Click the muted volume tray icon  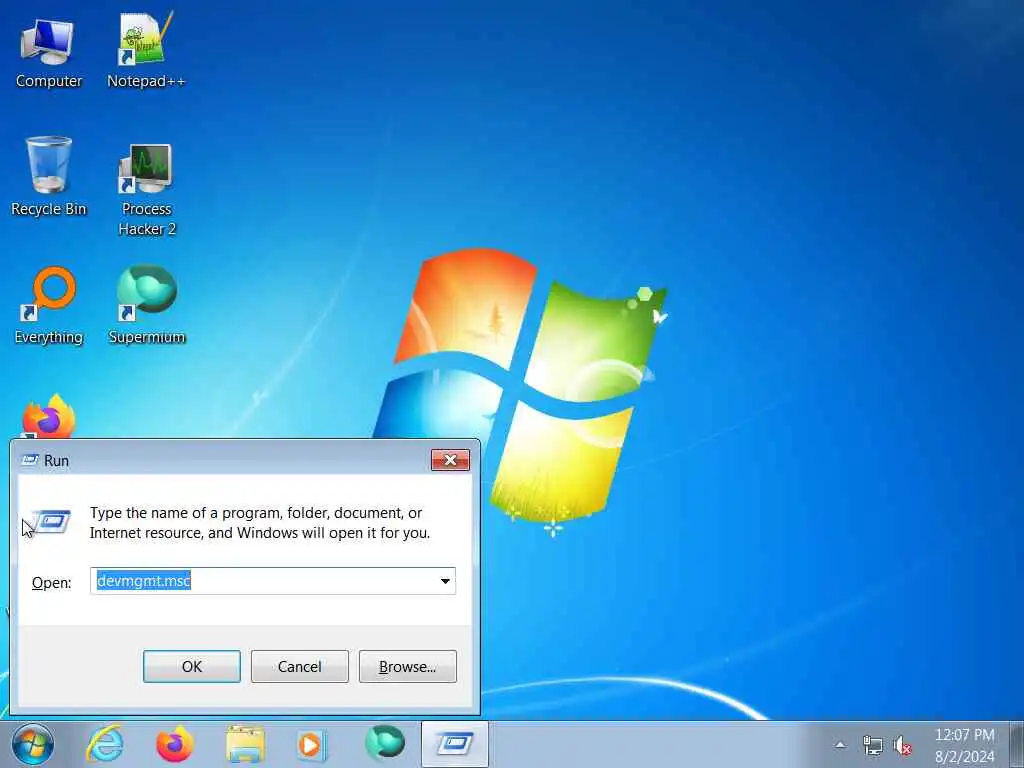[x=903, y=745]
